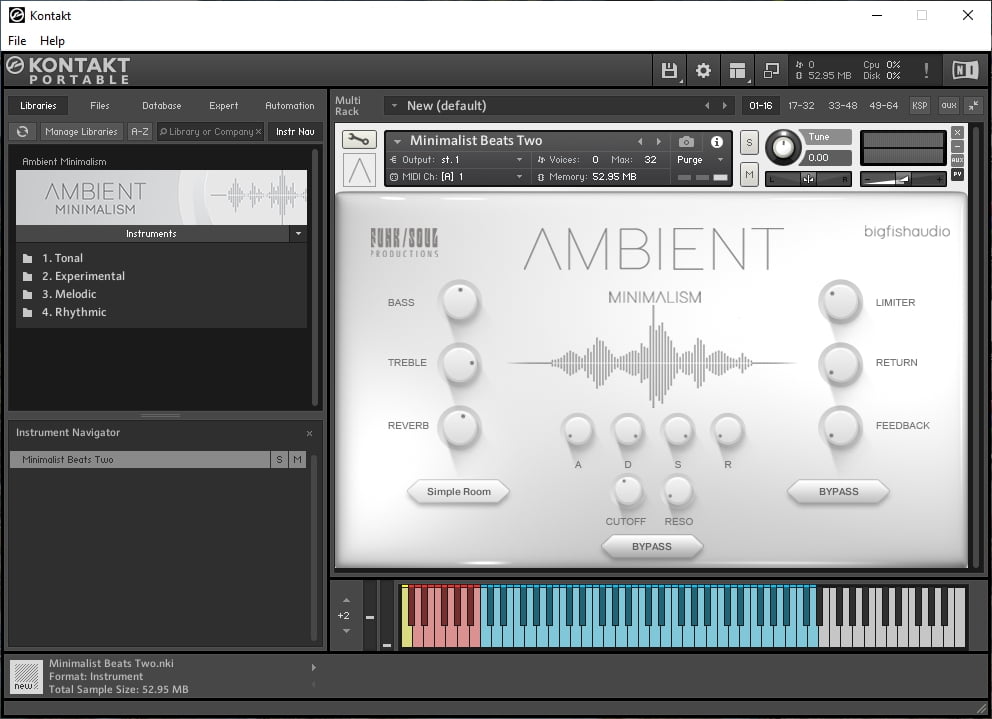The width and height of the screenshot is (992, 719).
Task: Click the instrument pan slider
Action: 808,179
